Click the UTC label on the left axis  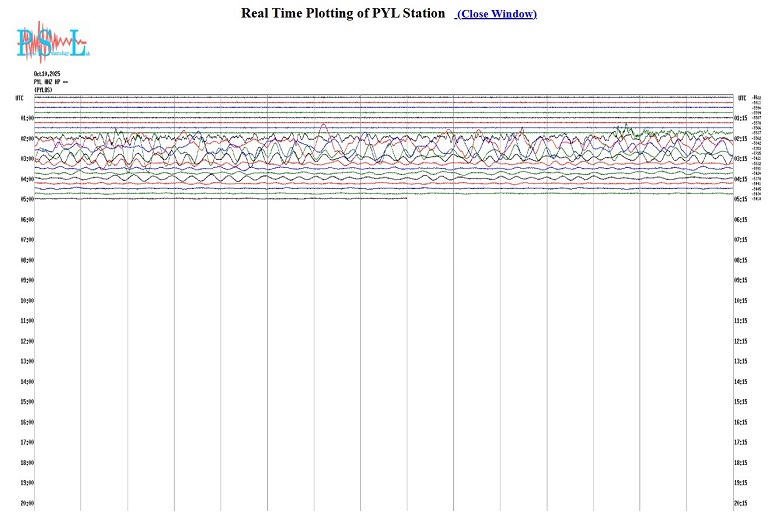coord(19,98)
